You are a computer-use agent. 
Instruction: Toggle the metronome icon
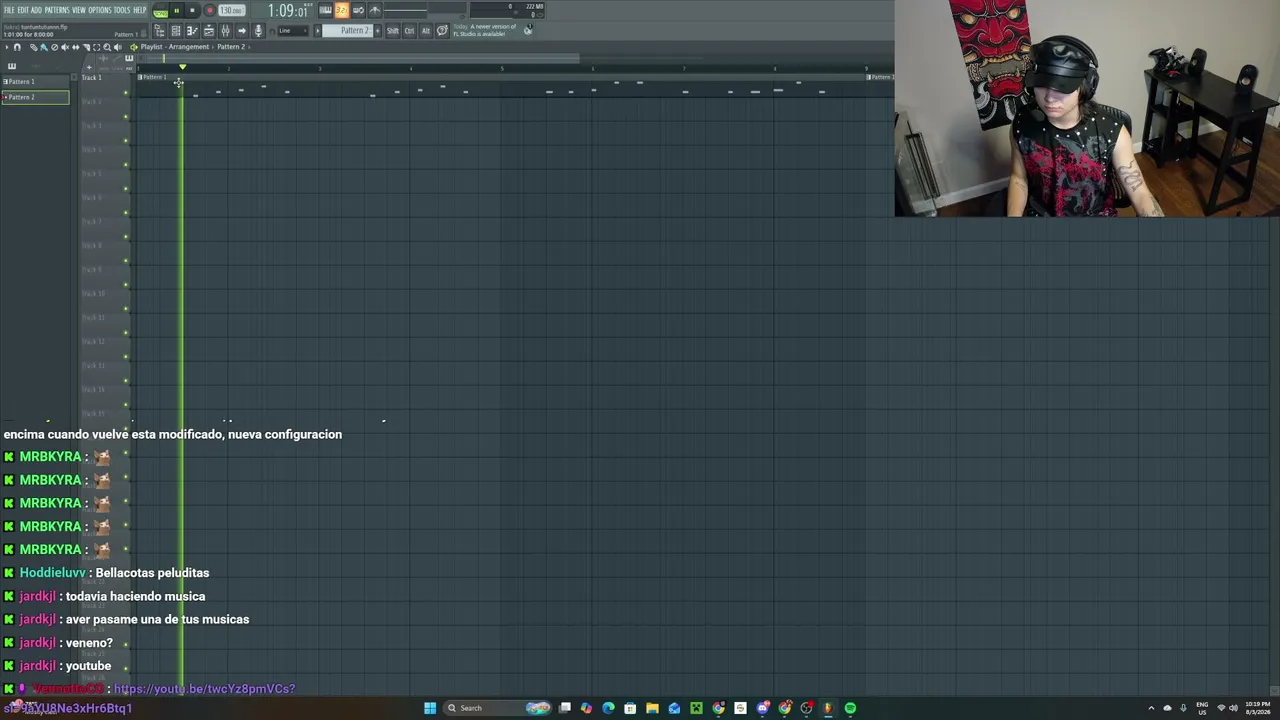tap(375, 11)
